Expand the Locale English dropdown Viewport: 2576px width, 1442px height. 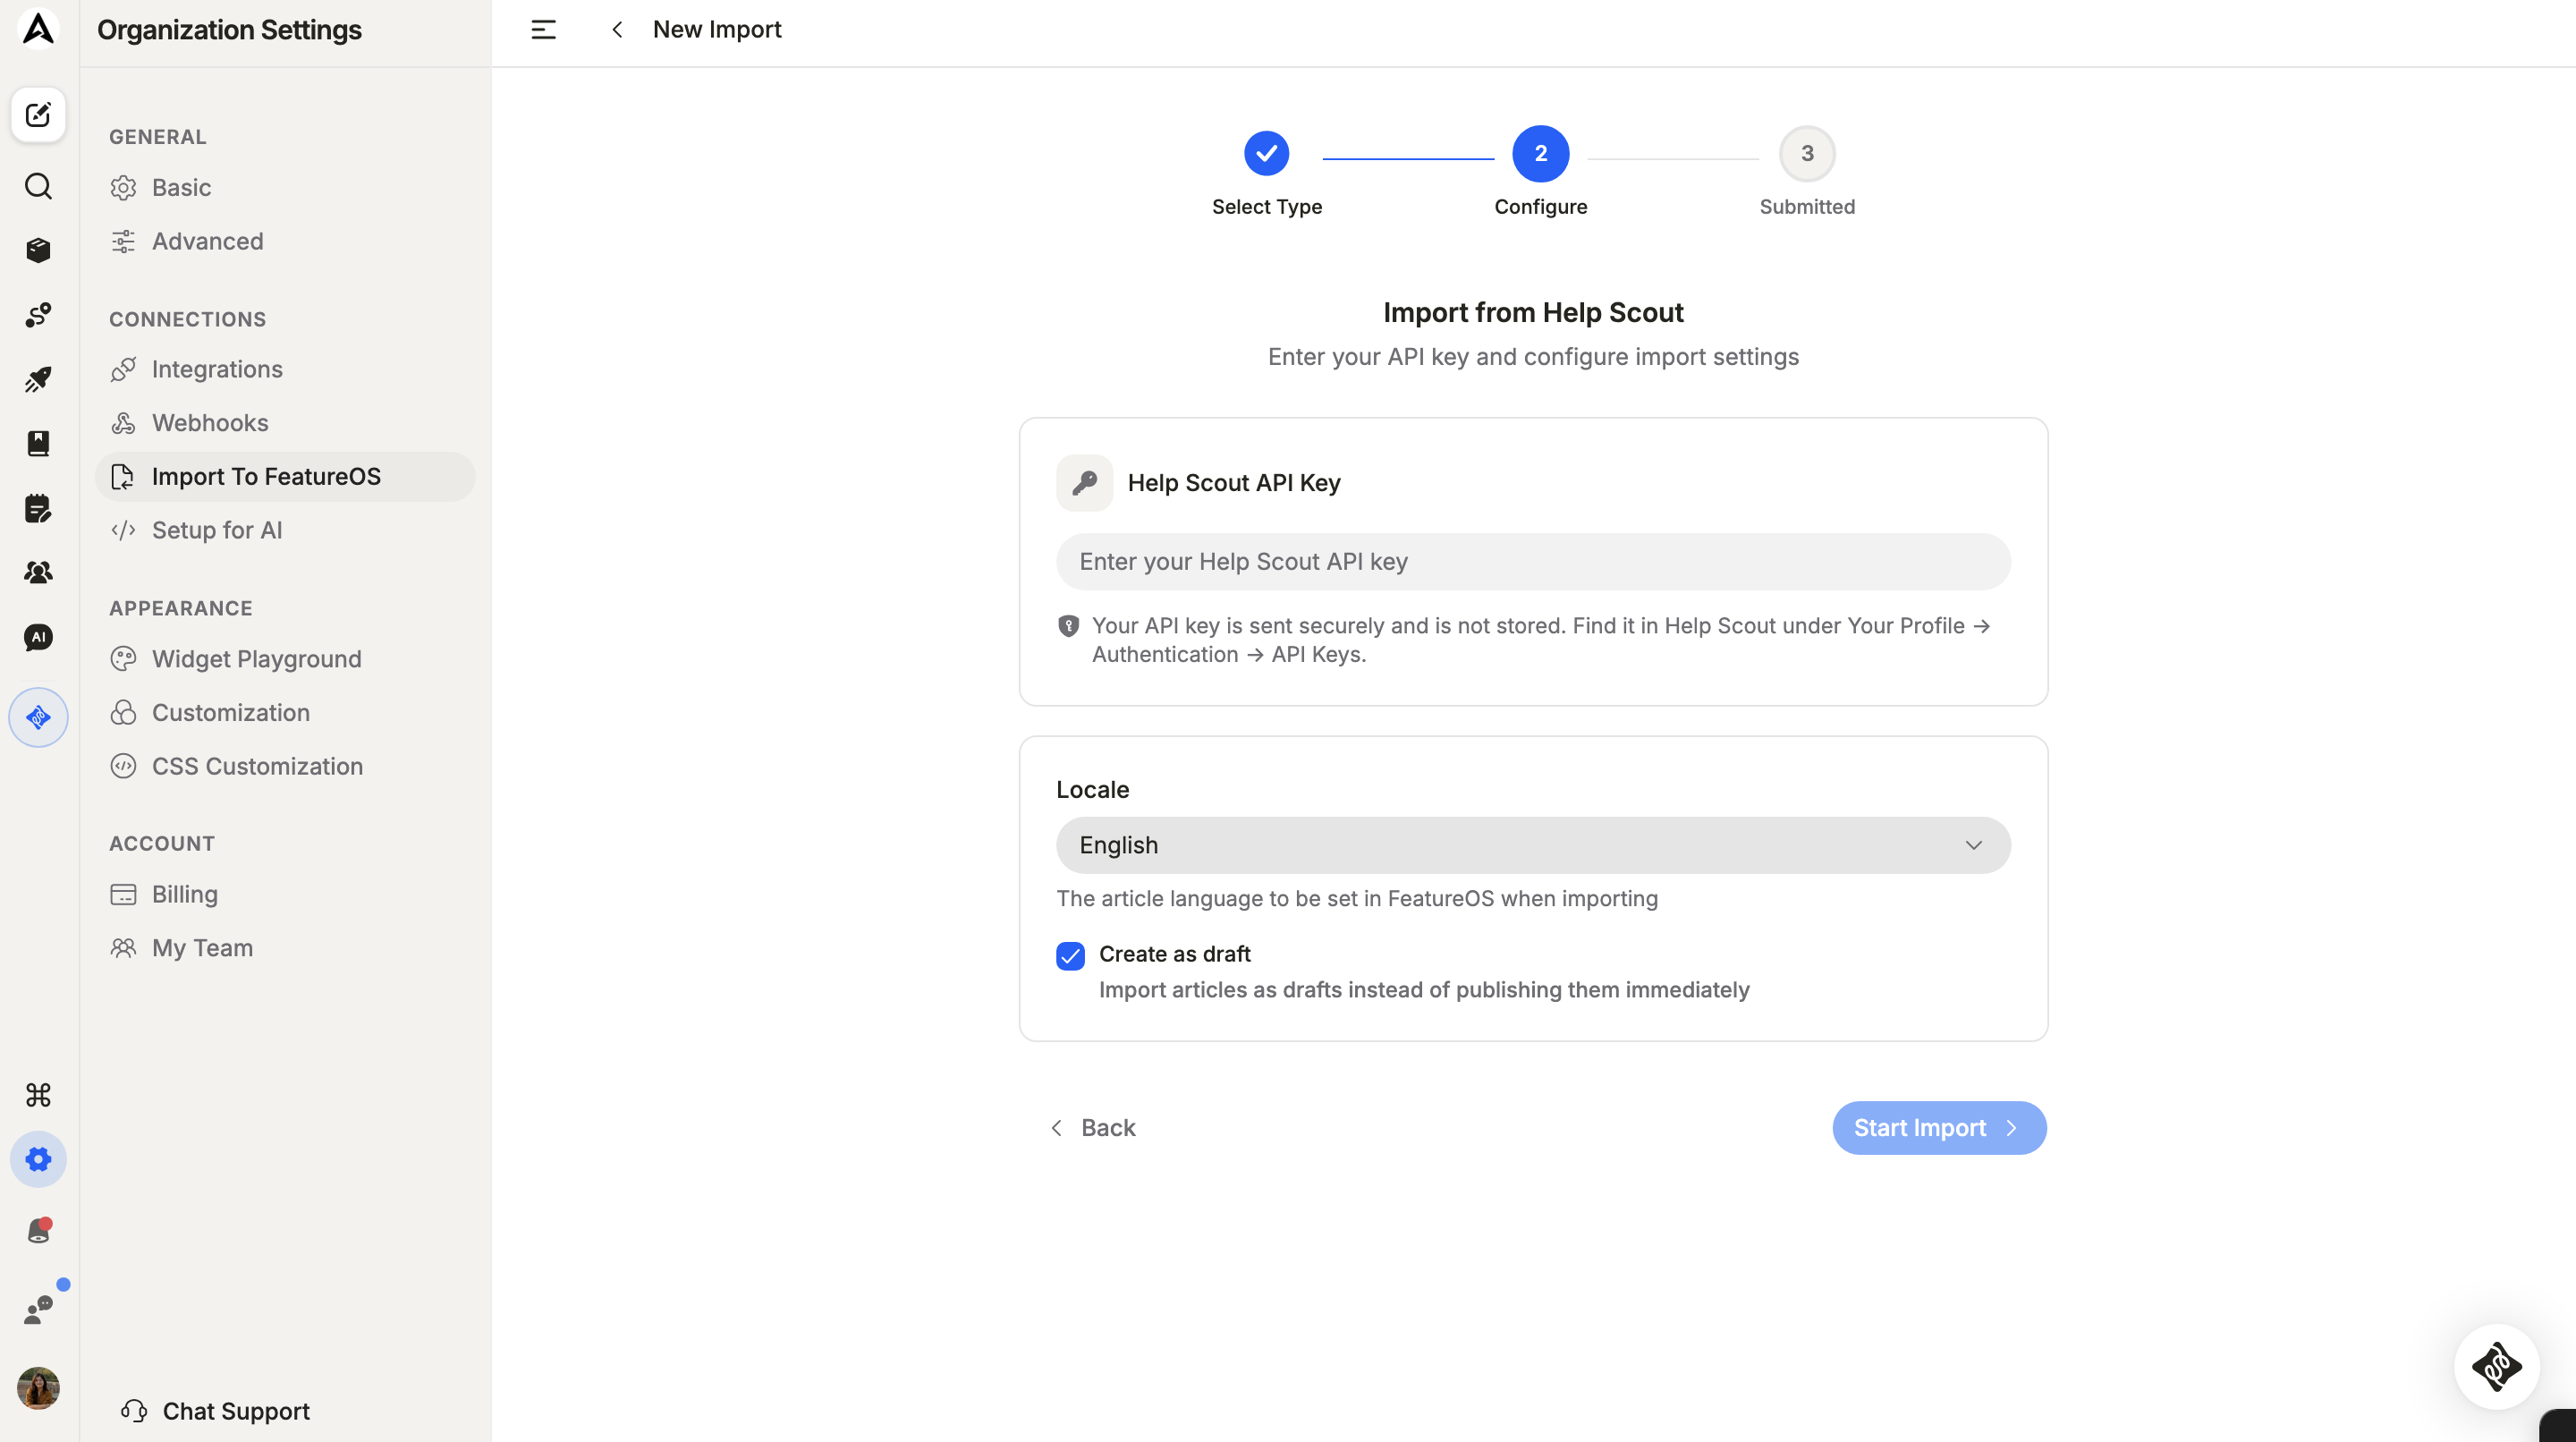1533,845
